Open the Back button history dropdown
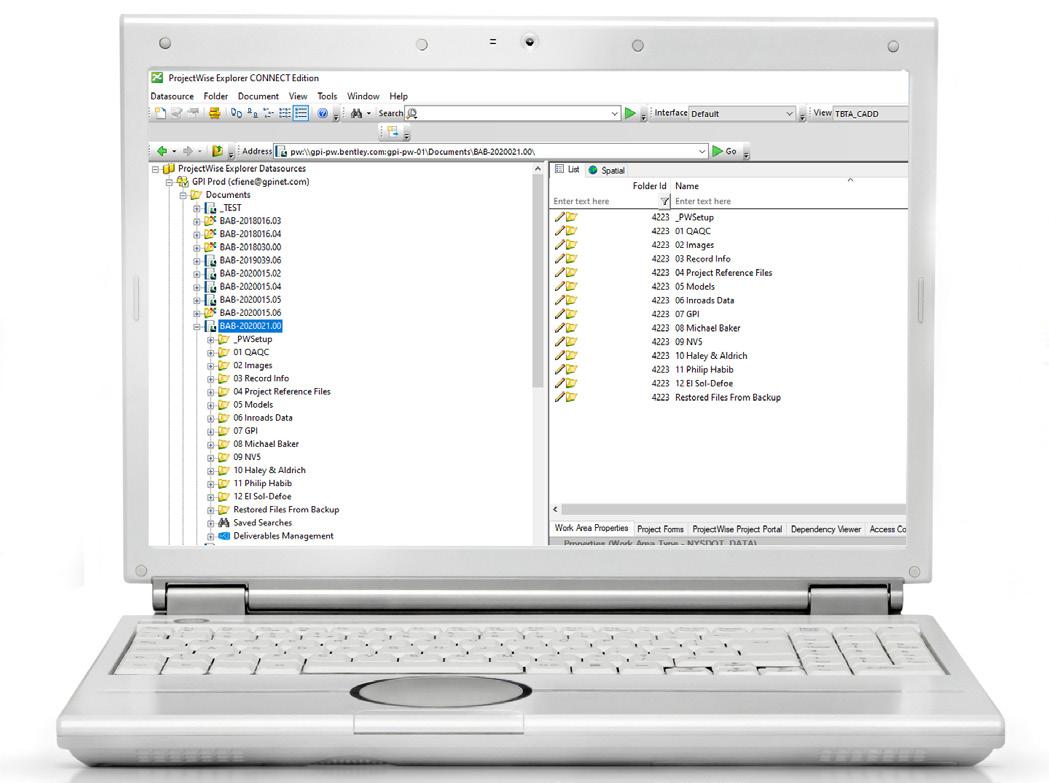The width and height of the screenshot is (1049, 783). point(174,151)
